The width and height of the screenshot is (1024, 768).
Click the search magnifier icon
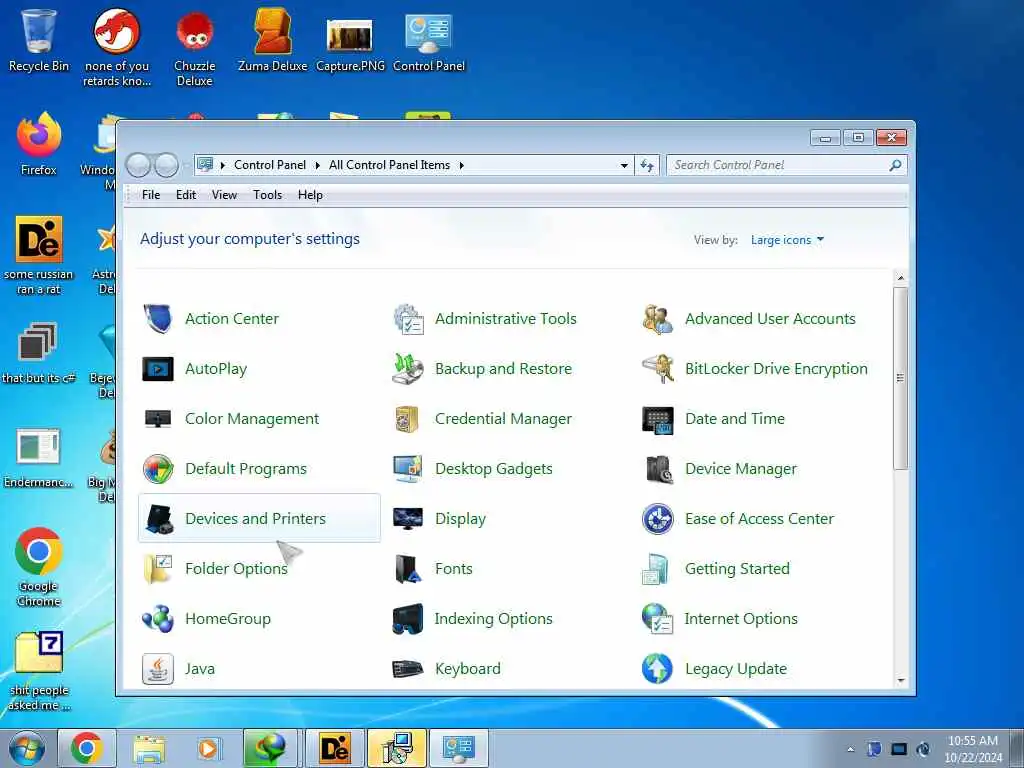[x=895, y=165]
